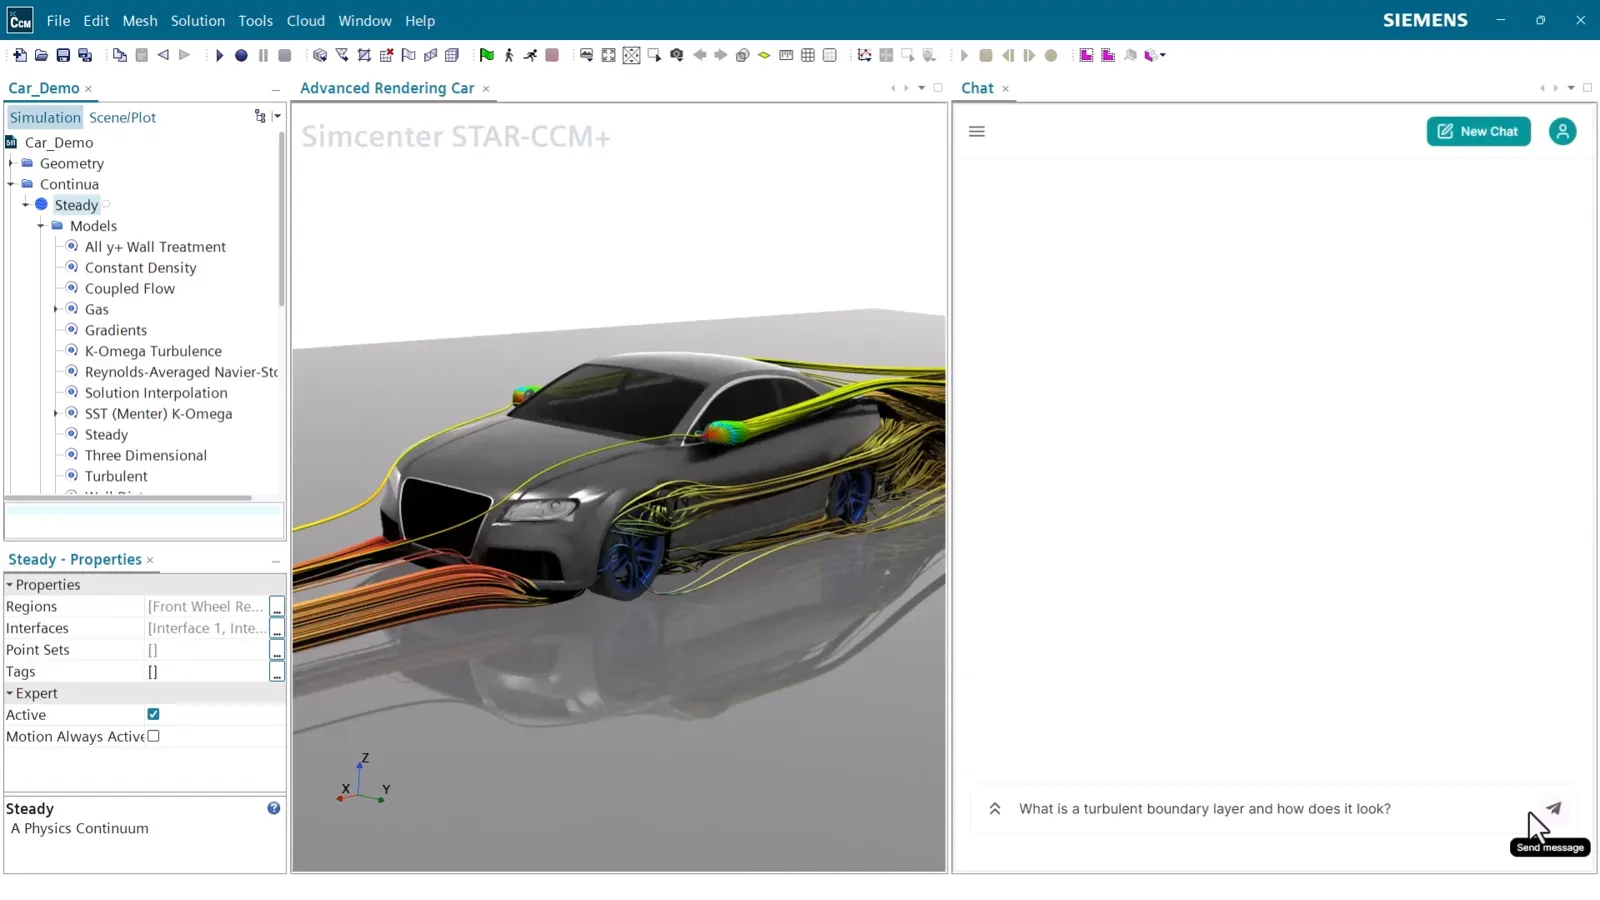
Task: Open the Cloud menu
Action: (x=306, y=20)
